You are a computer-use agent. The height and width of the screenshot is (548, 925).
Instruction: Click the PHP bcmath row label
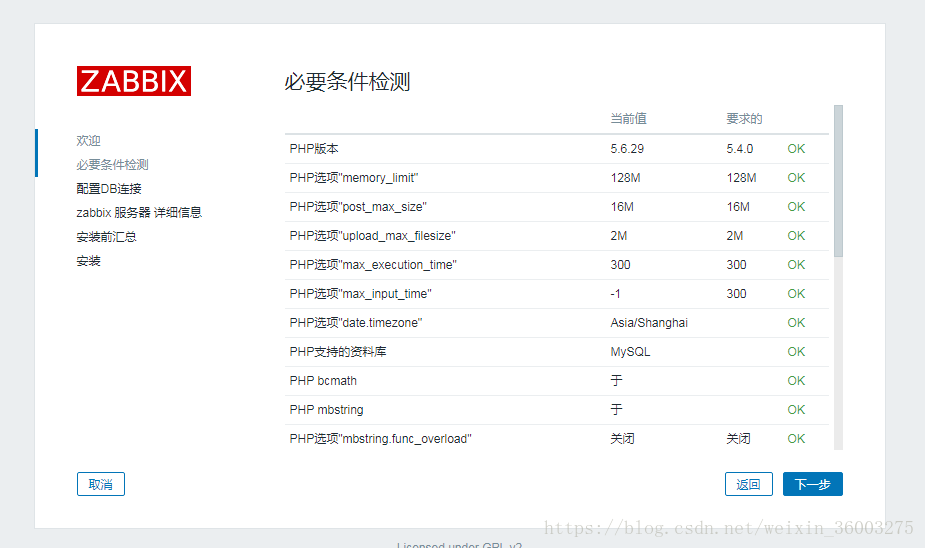click(x=323, y=380)
